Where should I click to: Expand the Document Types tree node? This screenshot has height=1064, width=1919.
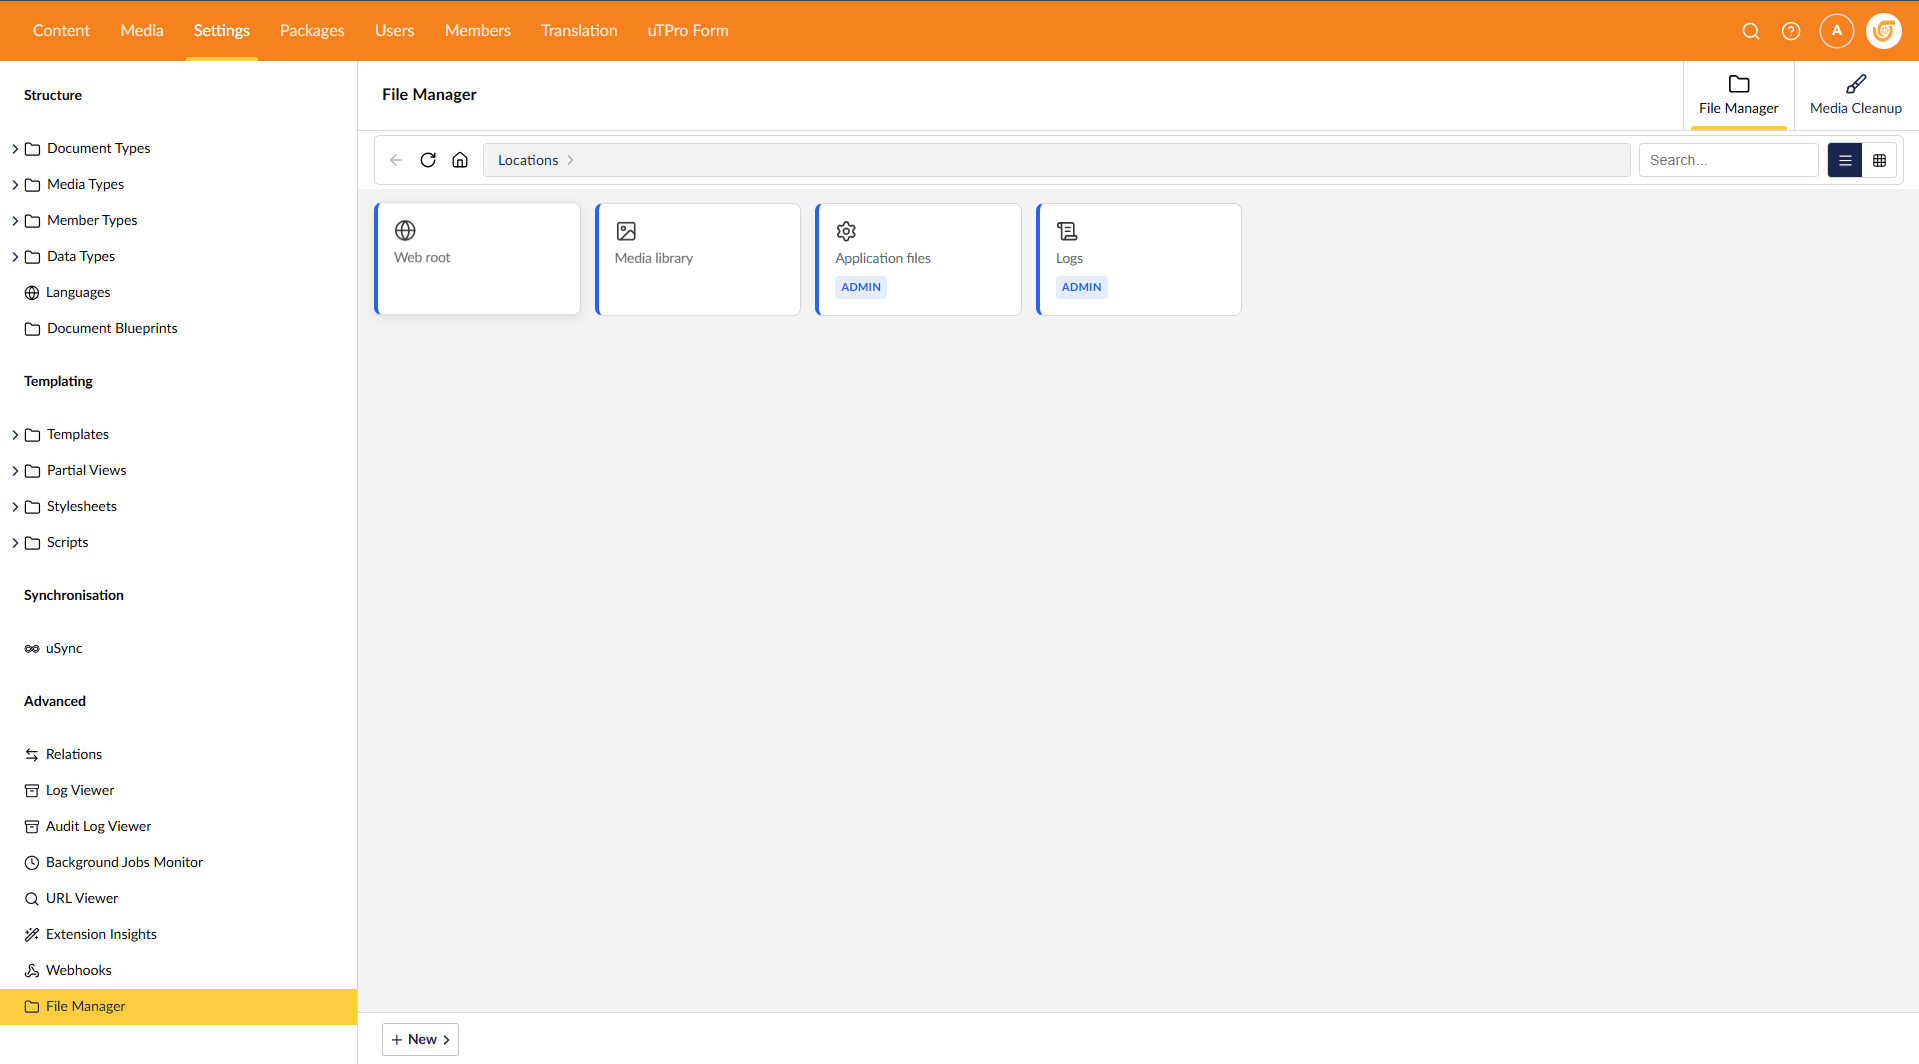click(15, 149)
